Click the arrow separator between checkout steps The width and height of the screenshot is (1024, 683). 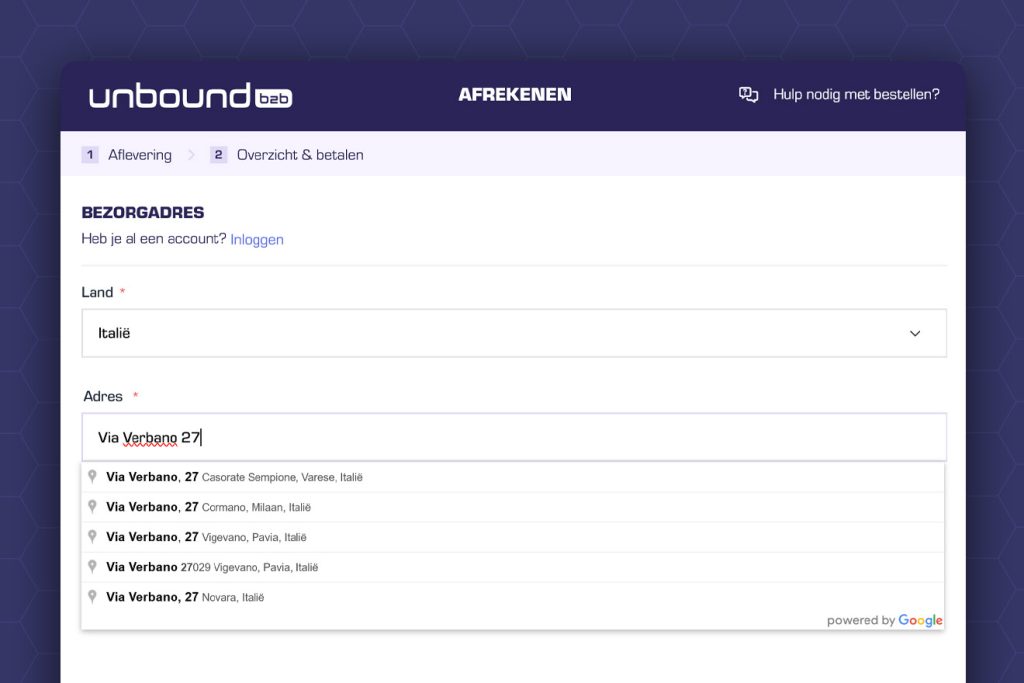pos(191,155)
